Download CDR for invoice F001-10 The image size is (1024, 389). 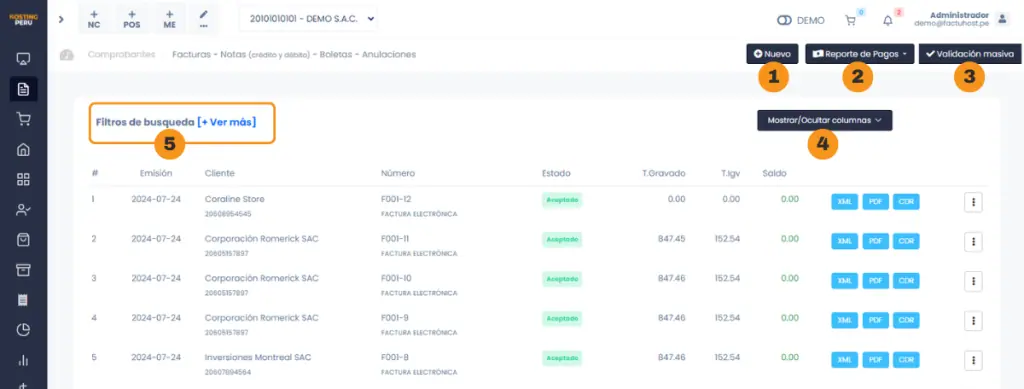pos(906,281)
